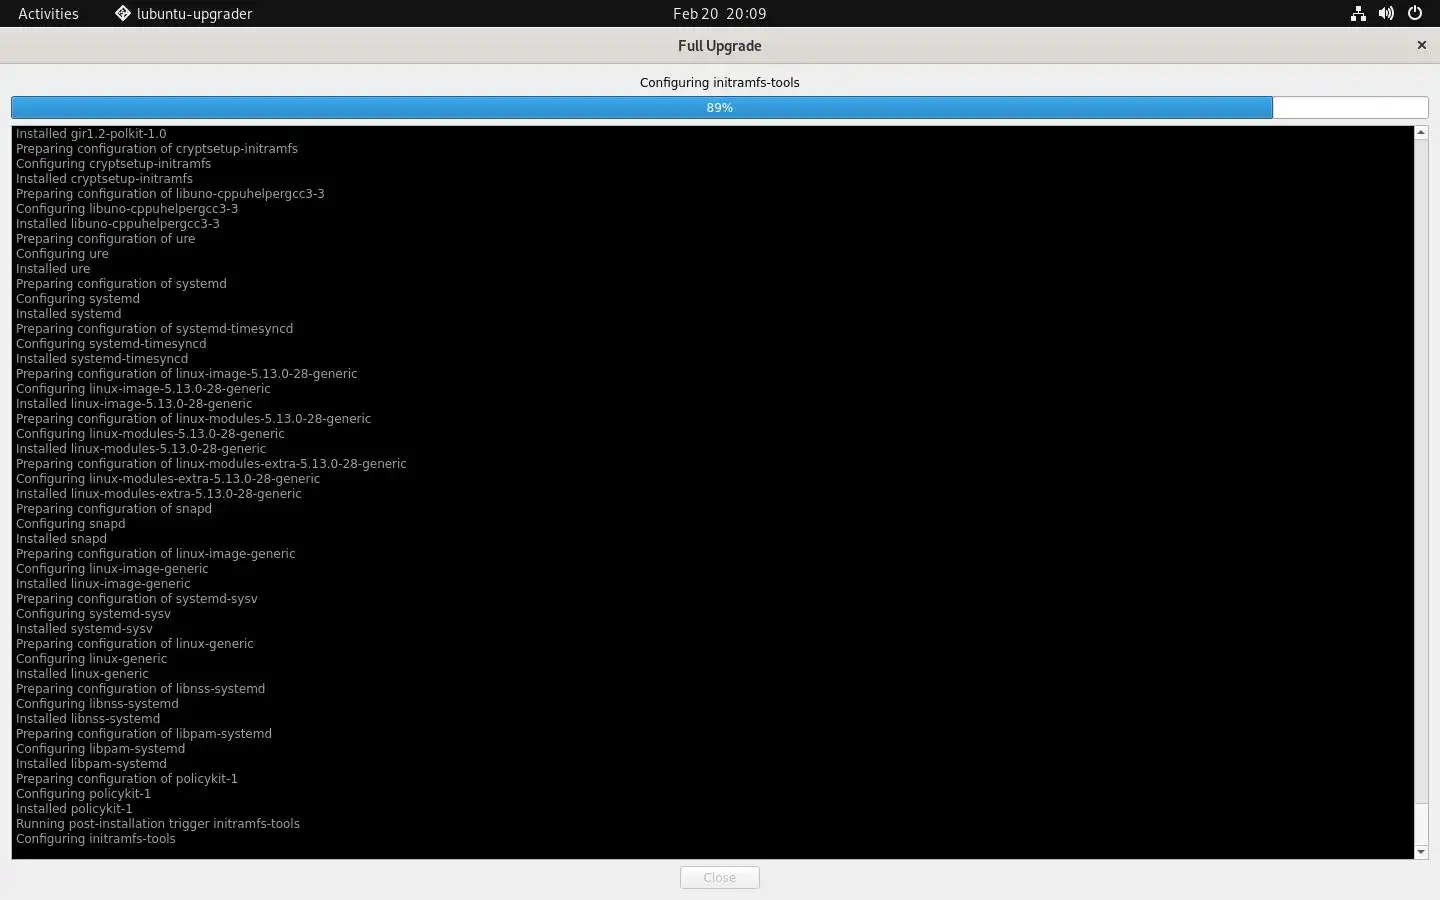
Task: Click the Full Upgrade window title
Action: tap(719, 45)
